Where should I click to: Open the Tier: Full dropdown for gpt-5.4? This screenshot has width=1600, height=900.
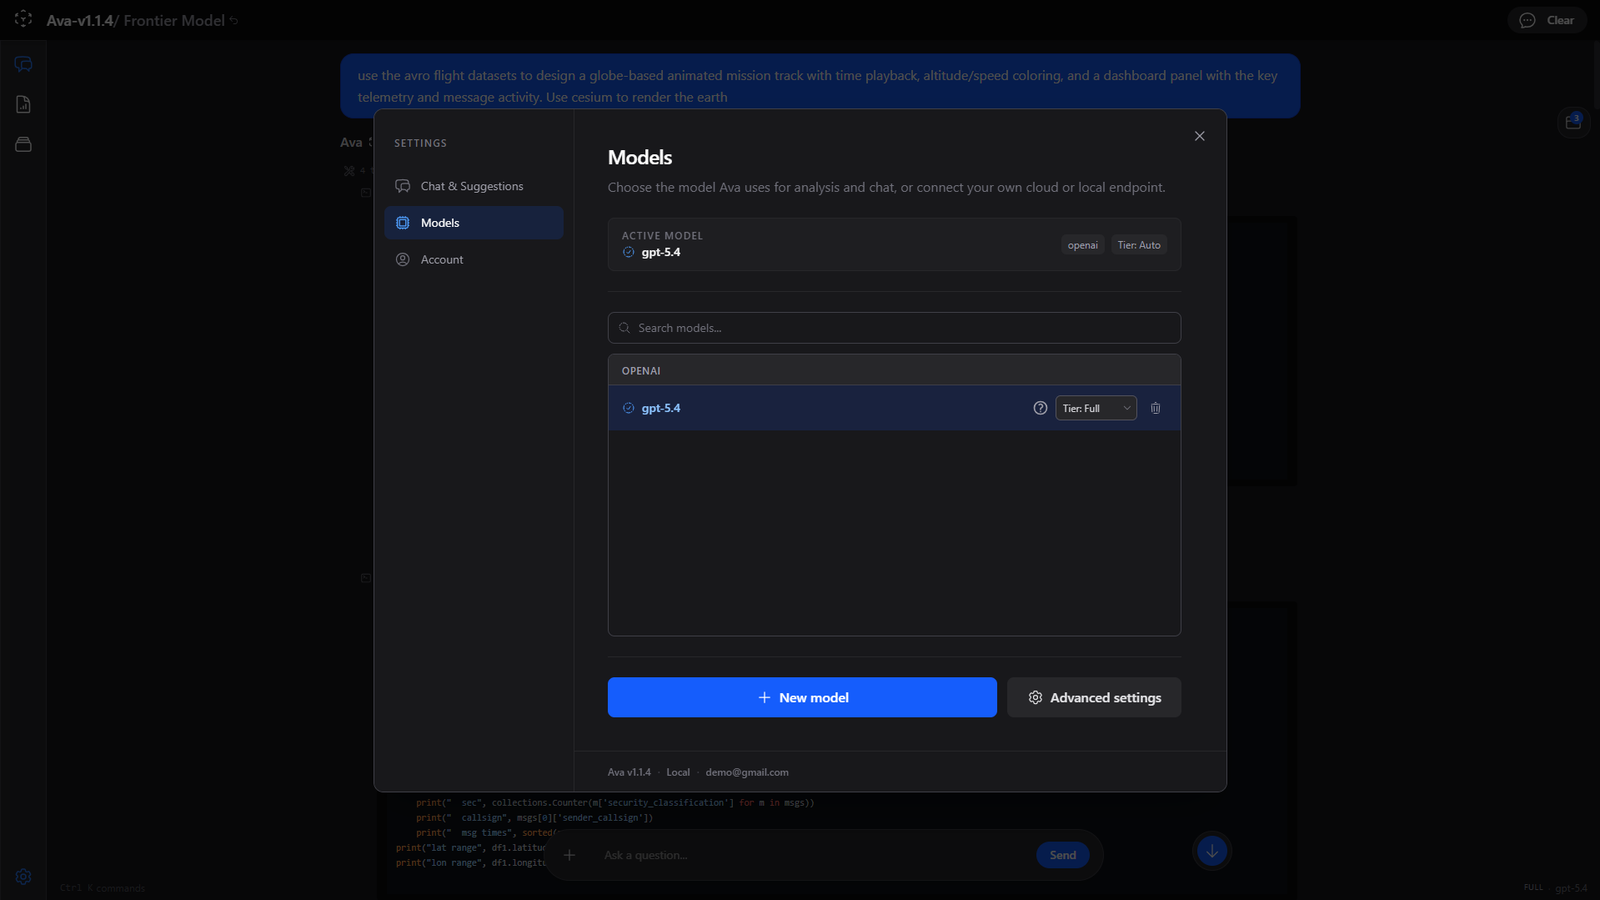pos(1096,408)
